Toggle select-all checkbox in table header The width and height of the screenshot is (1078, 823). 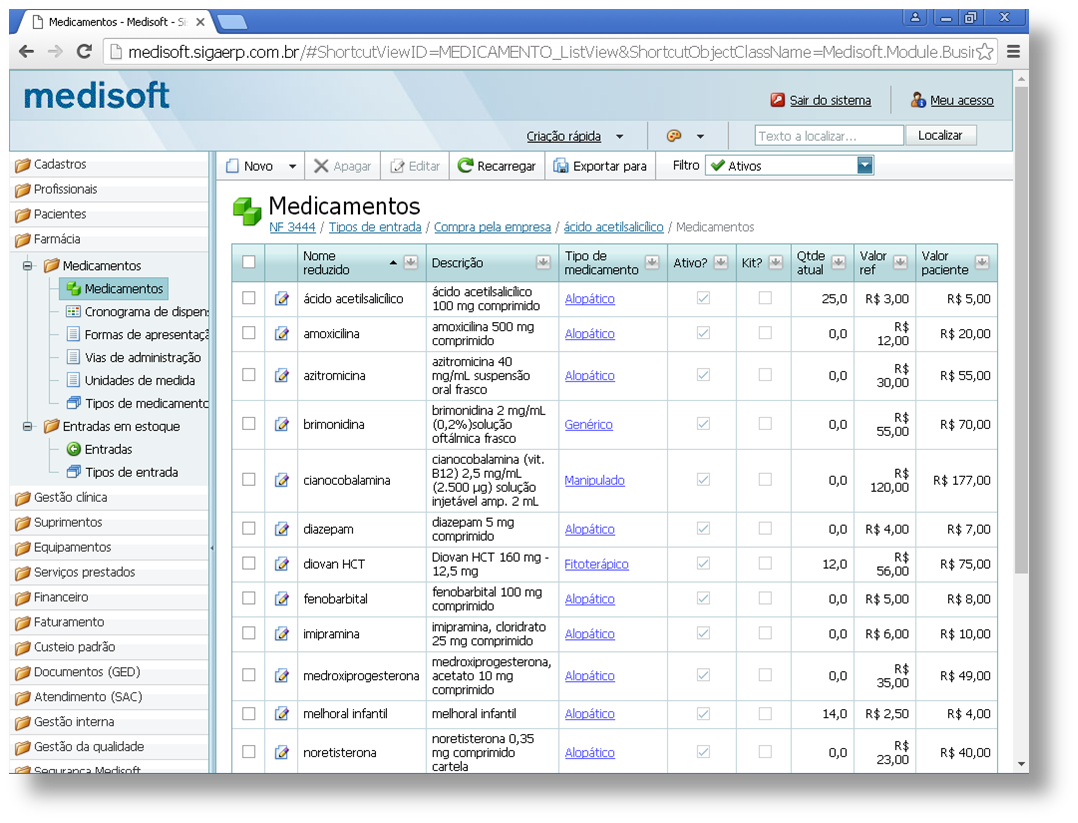click(249, 262)
